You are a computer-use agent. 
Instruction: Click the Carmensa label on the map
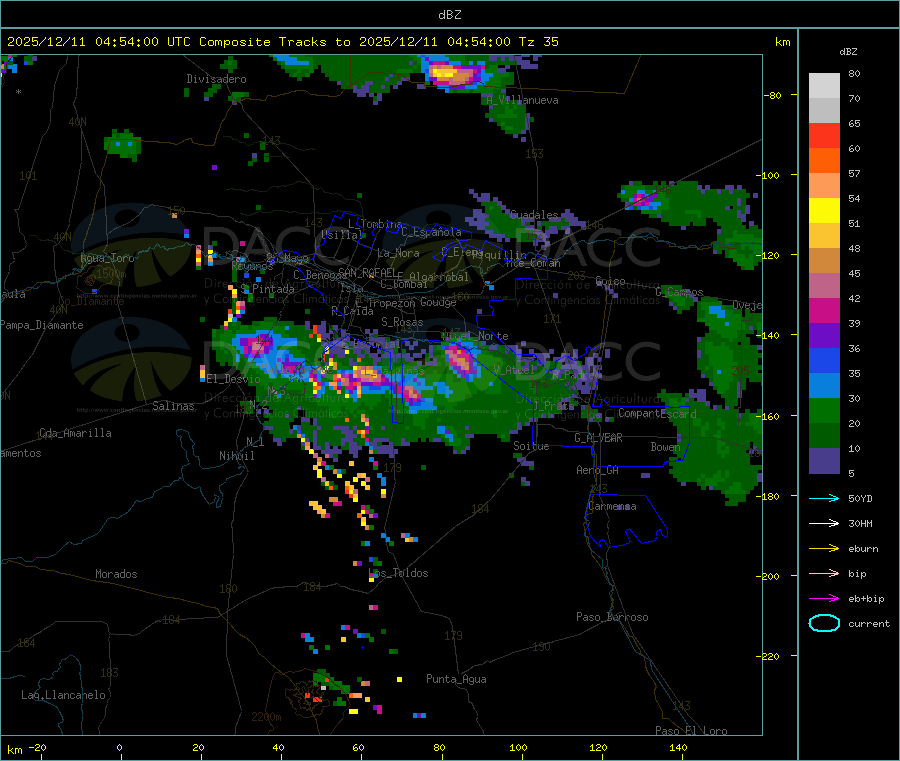(x=612, y=507)
